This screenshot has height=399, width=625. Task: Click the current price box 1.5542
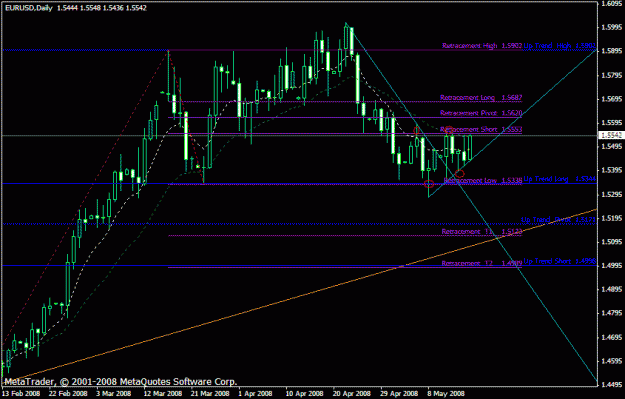(611, 136)
